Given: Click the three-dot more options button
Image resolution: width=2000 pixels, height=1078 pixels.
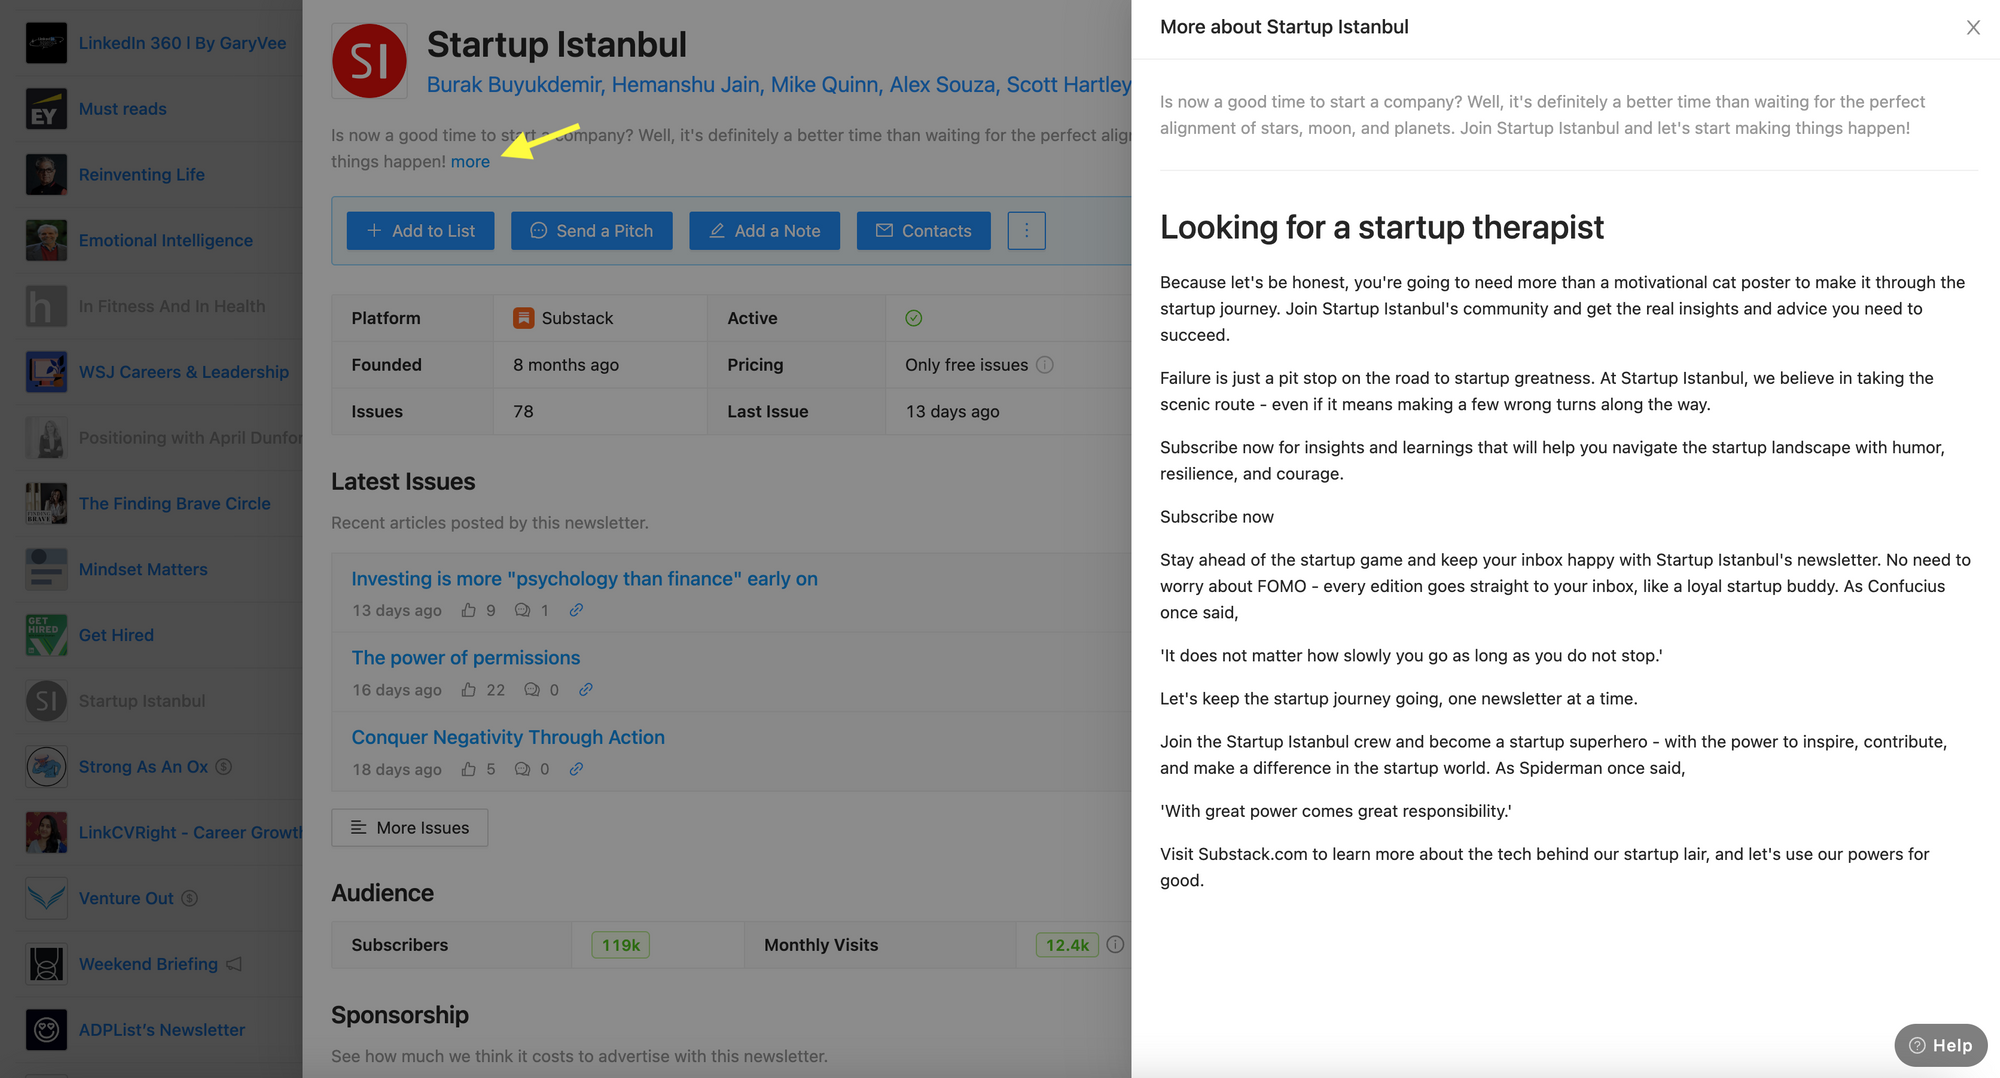Looking at the screenshot, I should coord(1026,231).
